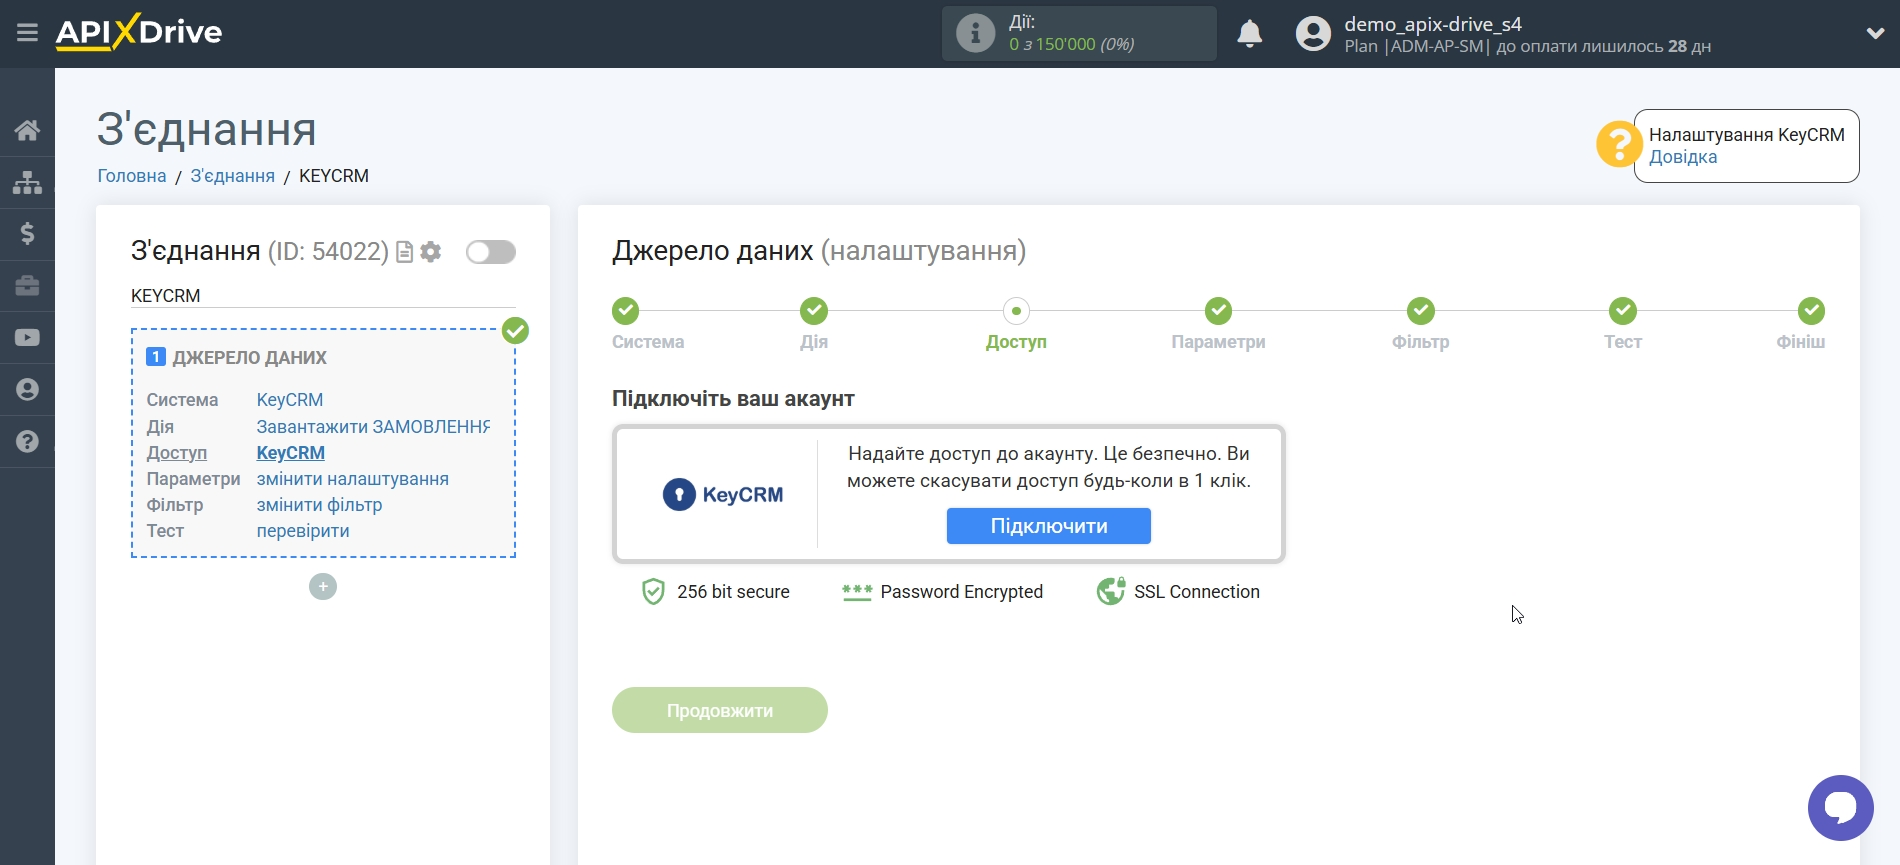Open the help question icon in sidebar
Screen dimensions: 1900x865
point(27,441)
